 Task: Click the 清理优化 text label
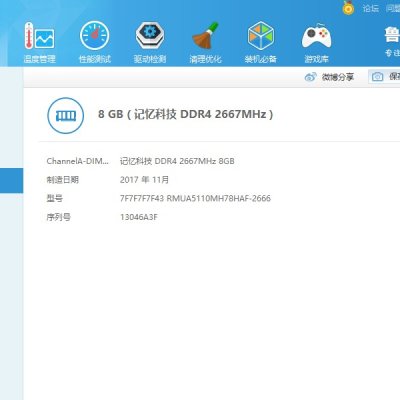205,59
